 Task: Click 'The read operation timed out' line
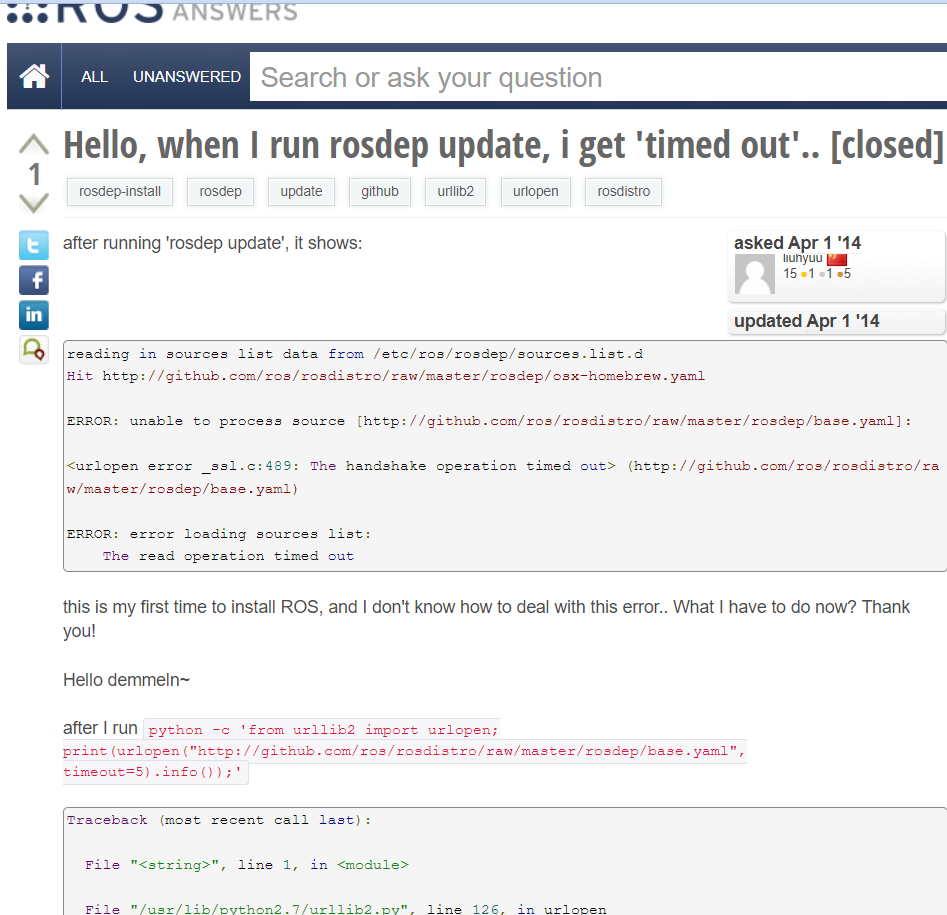pos(228,556)
